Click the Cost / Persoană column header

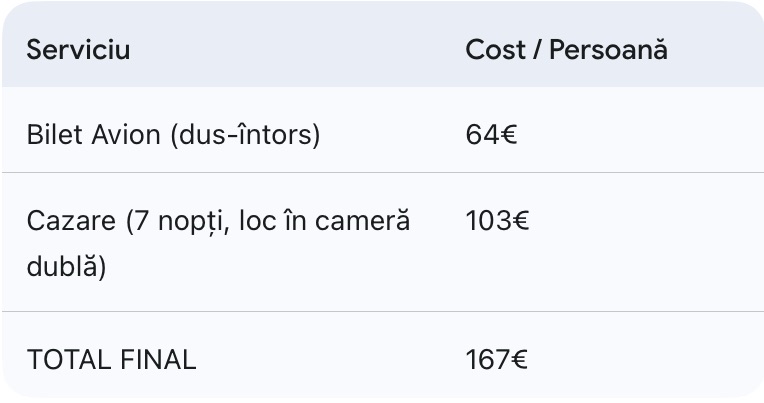pyautogui.click(x=566, y=50)
